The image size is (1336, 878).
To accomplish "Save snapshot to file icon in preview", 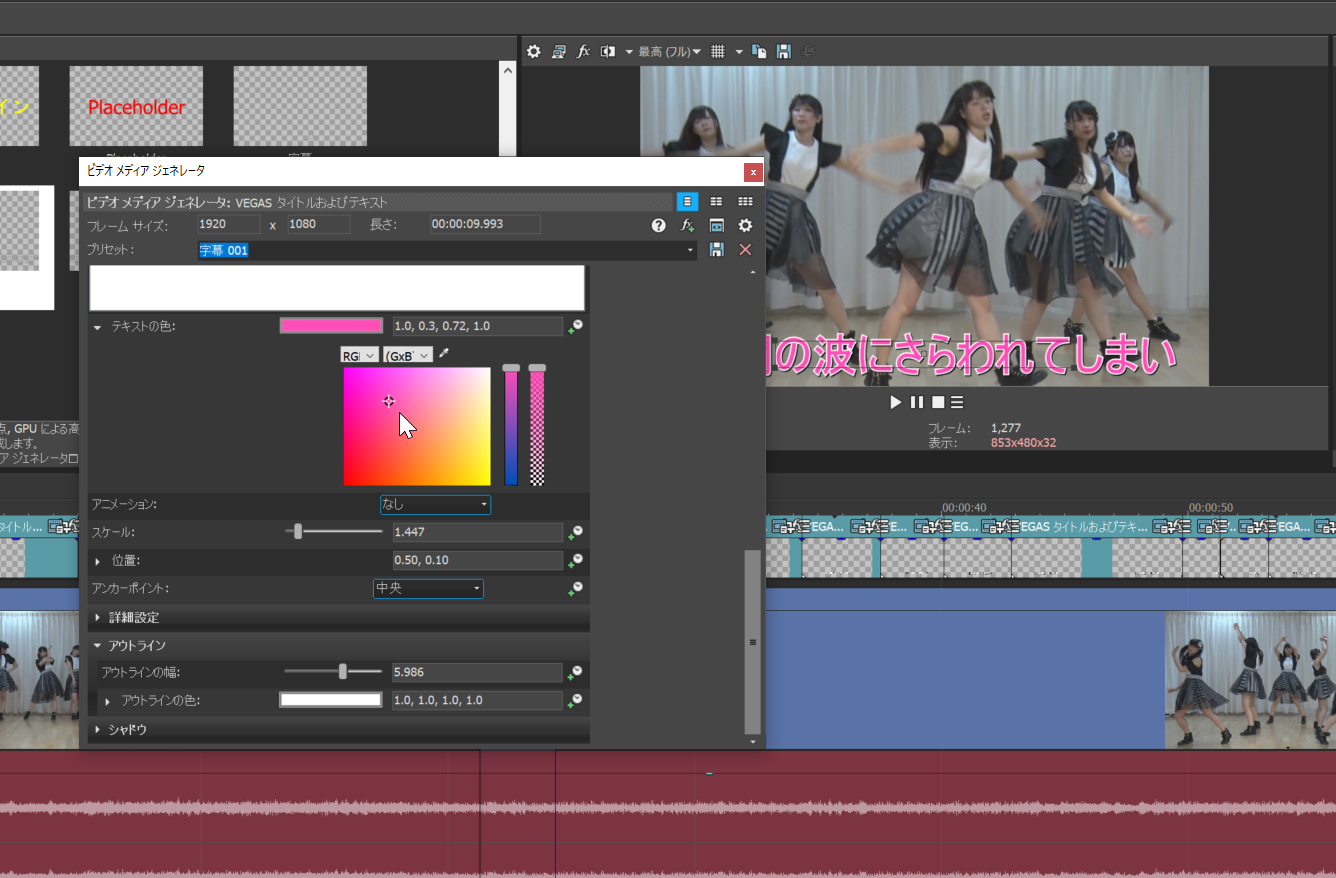I will tap(784, 51).
